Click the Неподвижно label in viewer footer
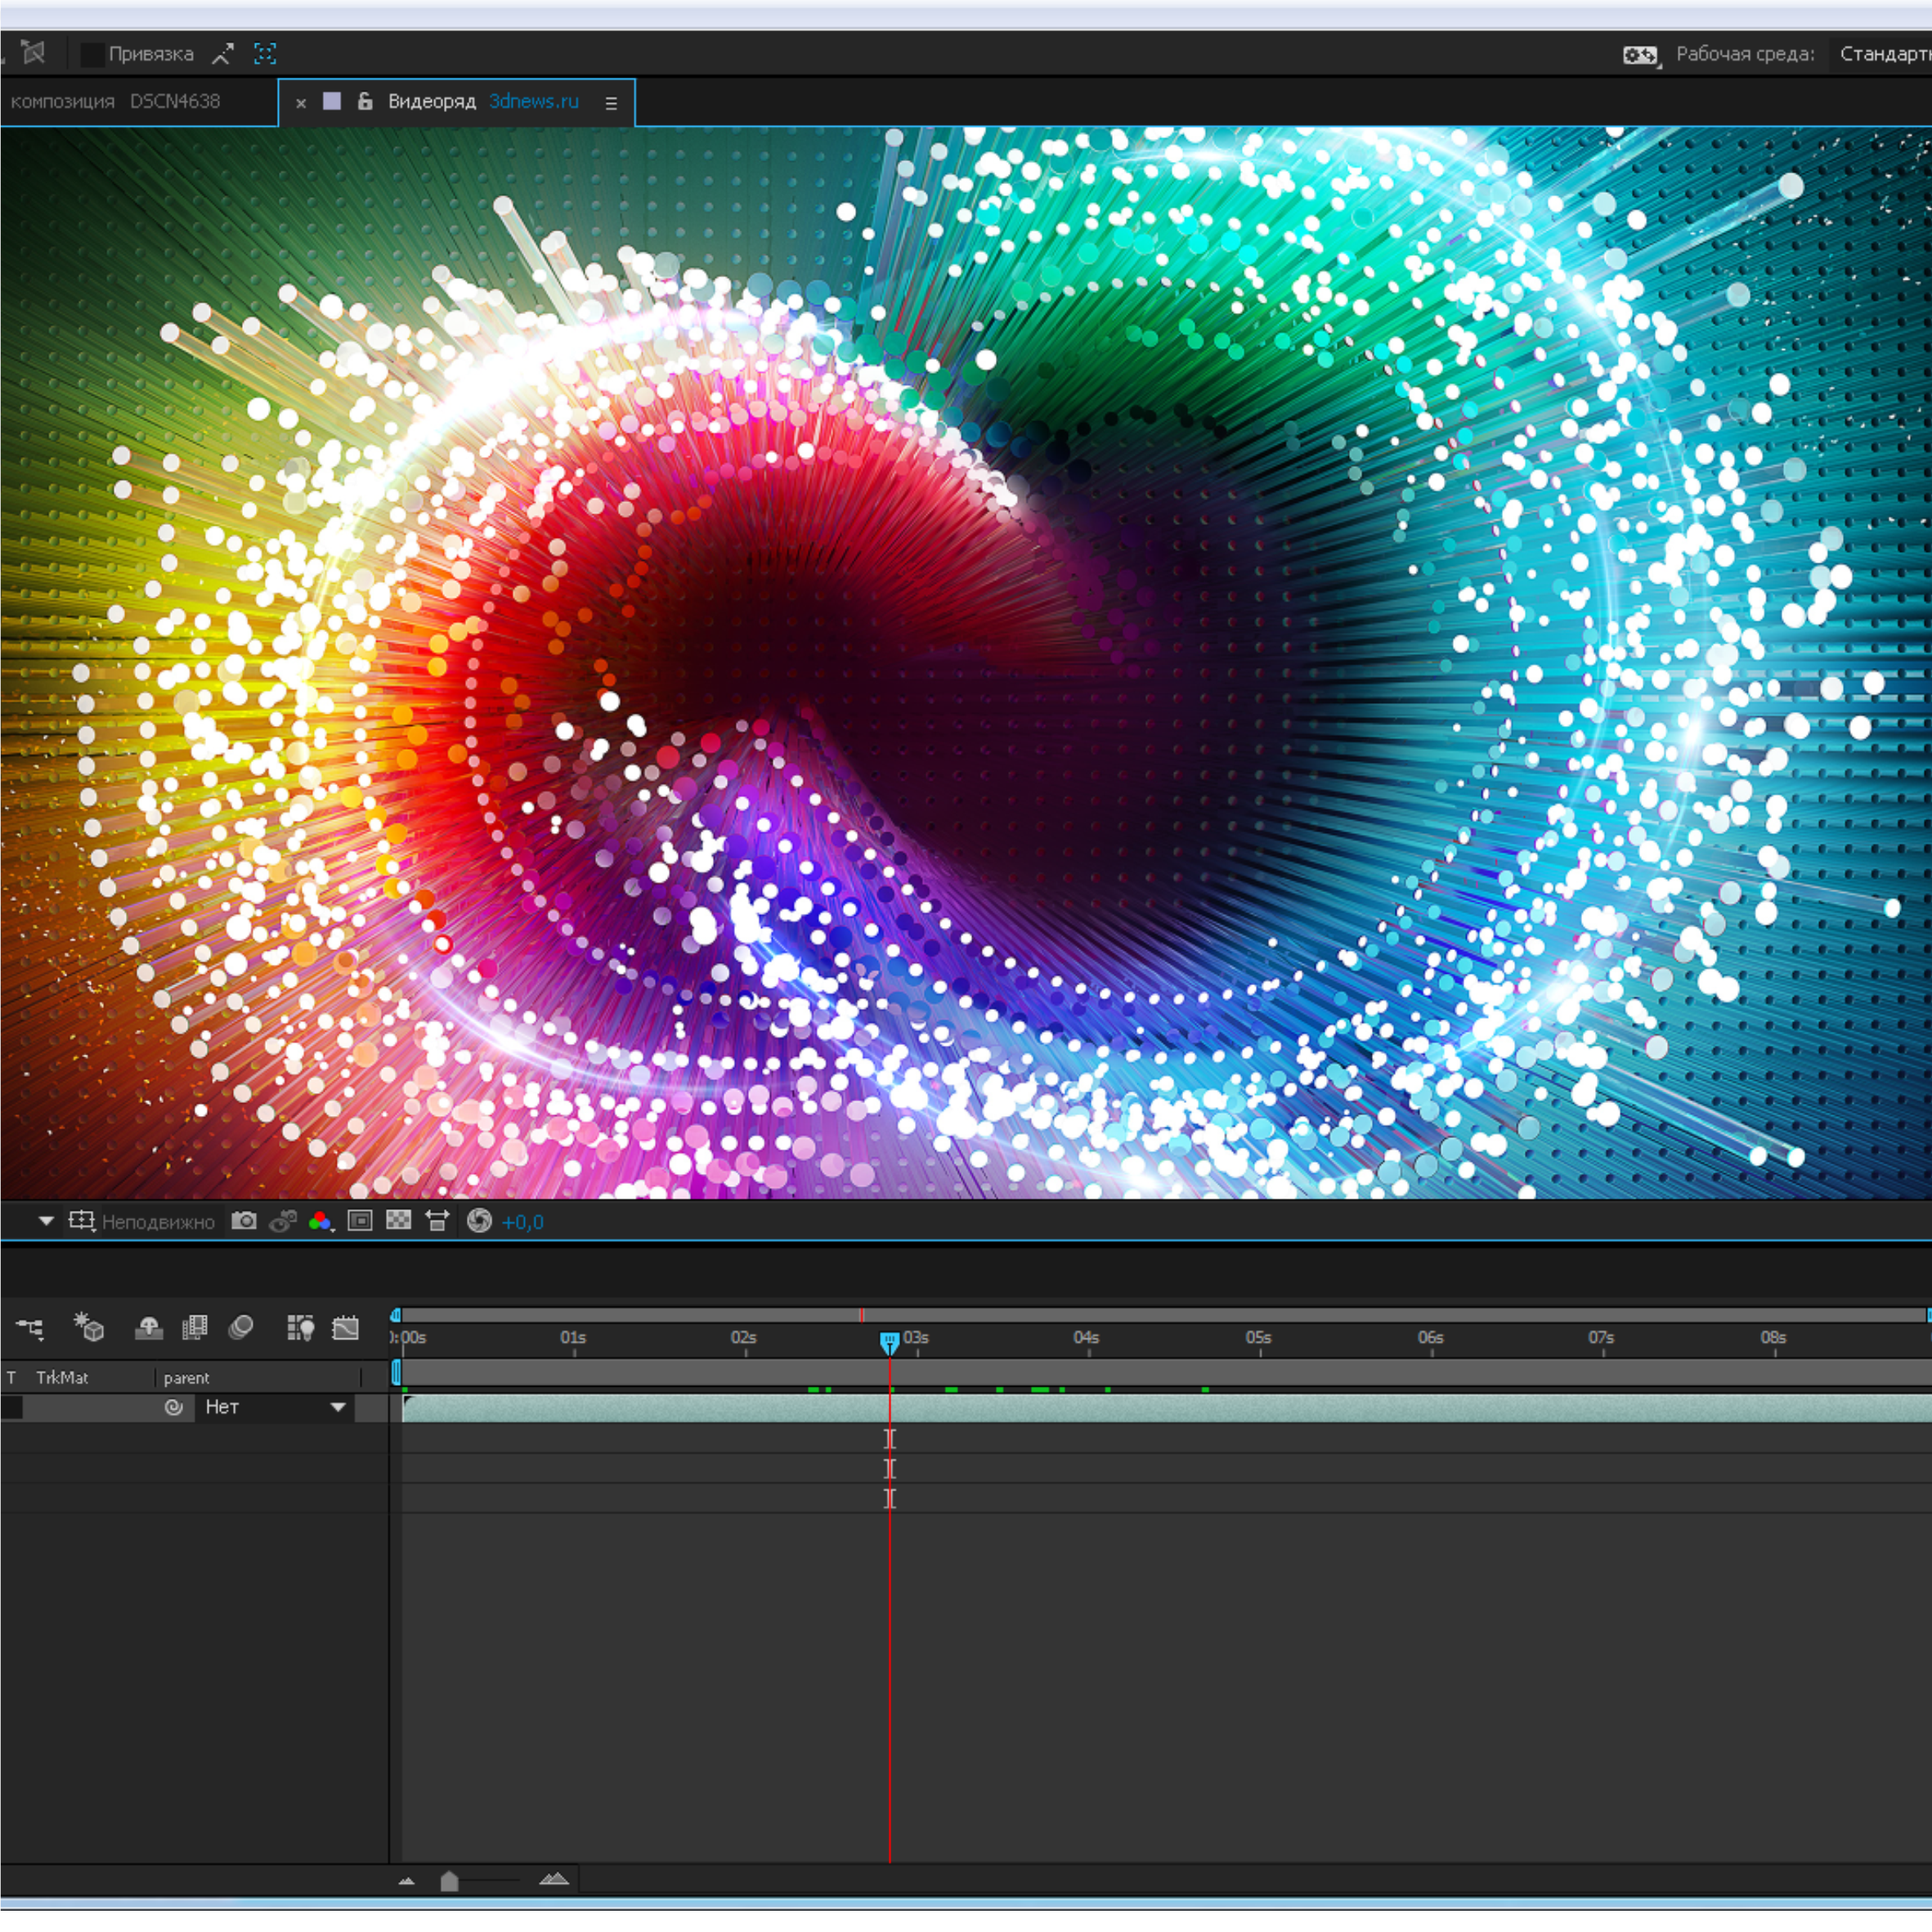Image resolution: width=1932 pixels, height=1932 pixels. [x=158, y=1222]
